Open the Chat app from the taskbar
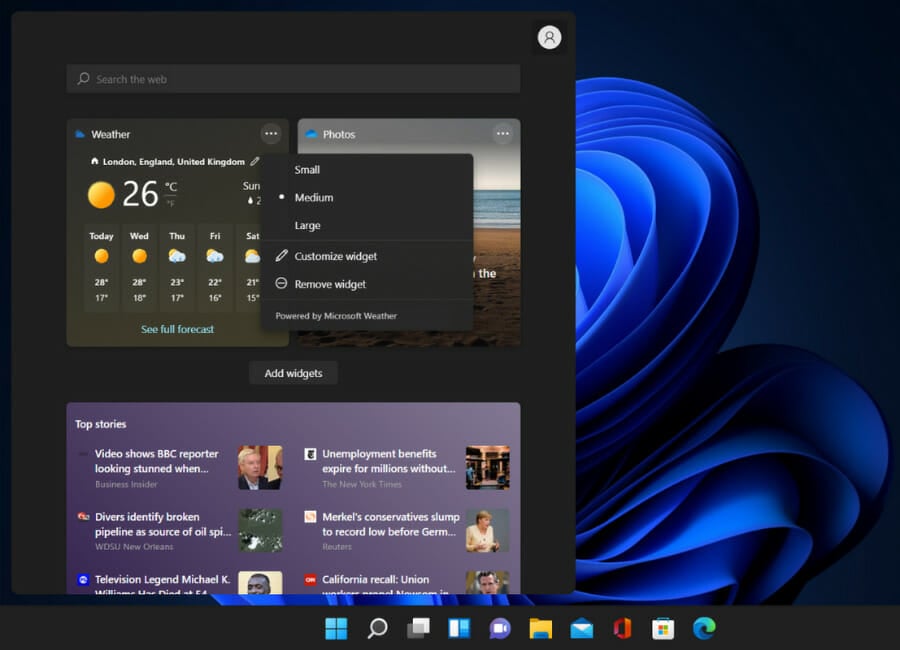The height and width of the screenshot is (650, 900). [499, 628]
